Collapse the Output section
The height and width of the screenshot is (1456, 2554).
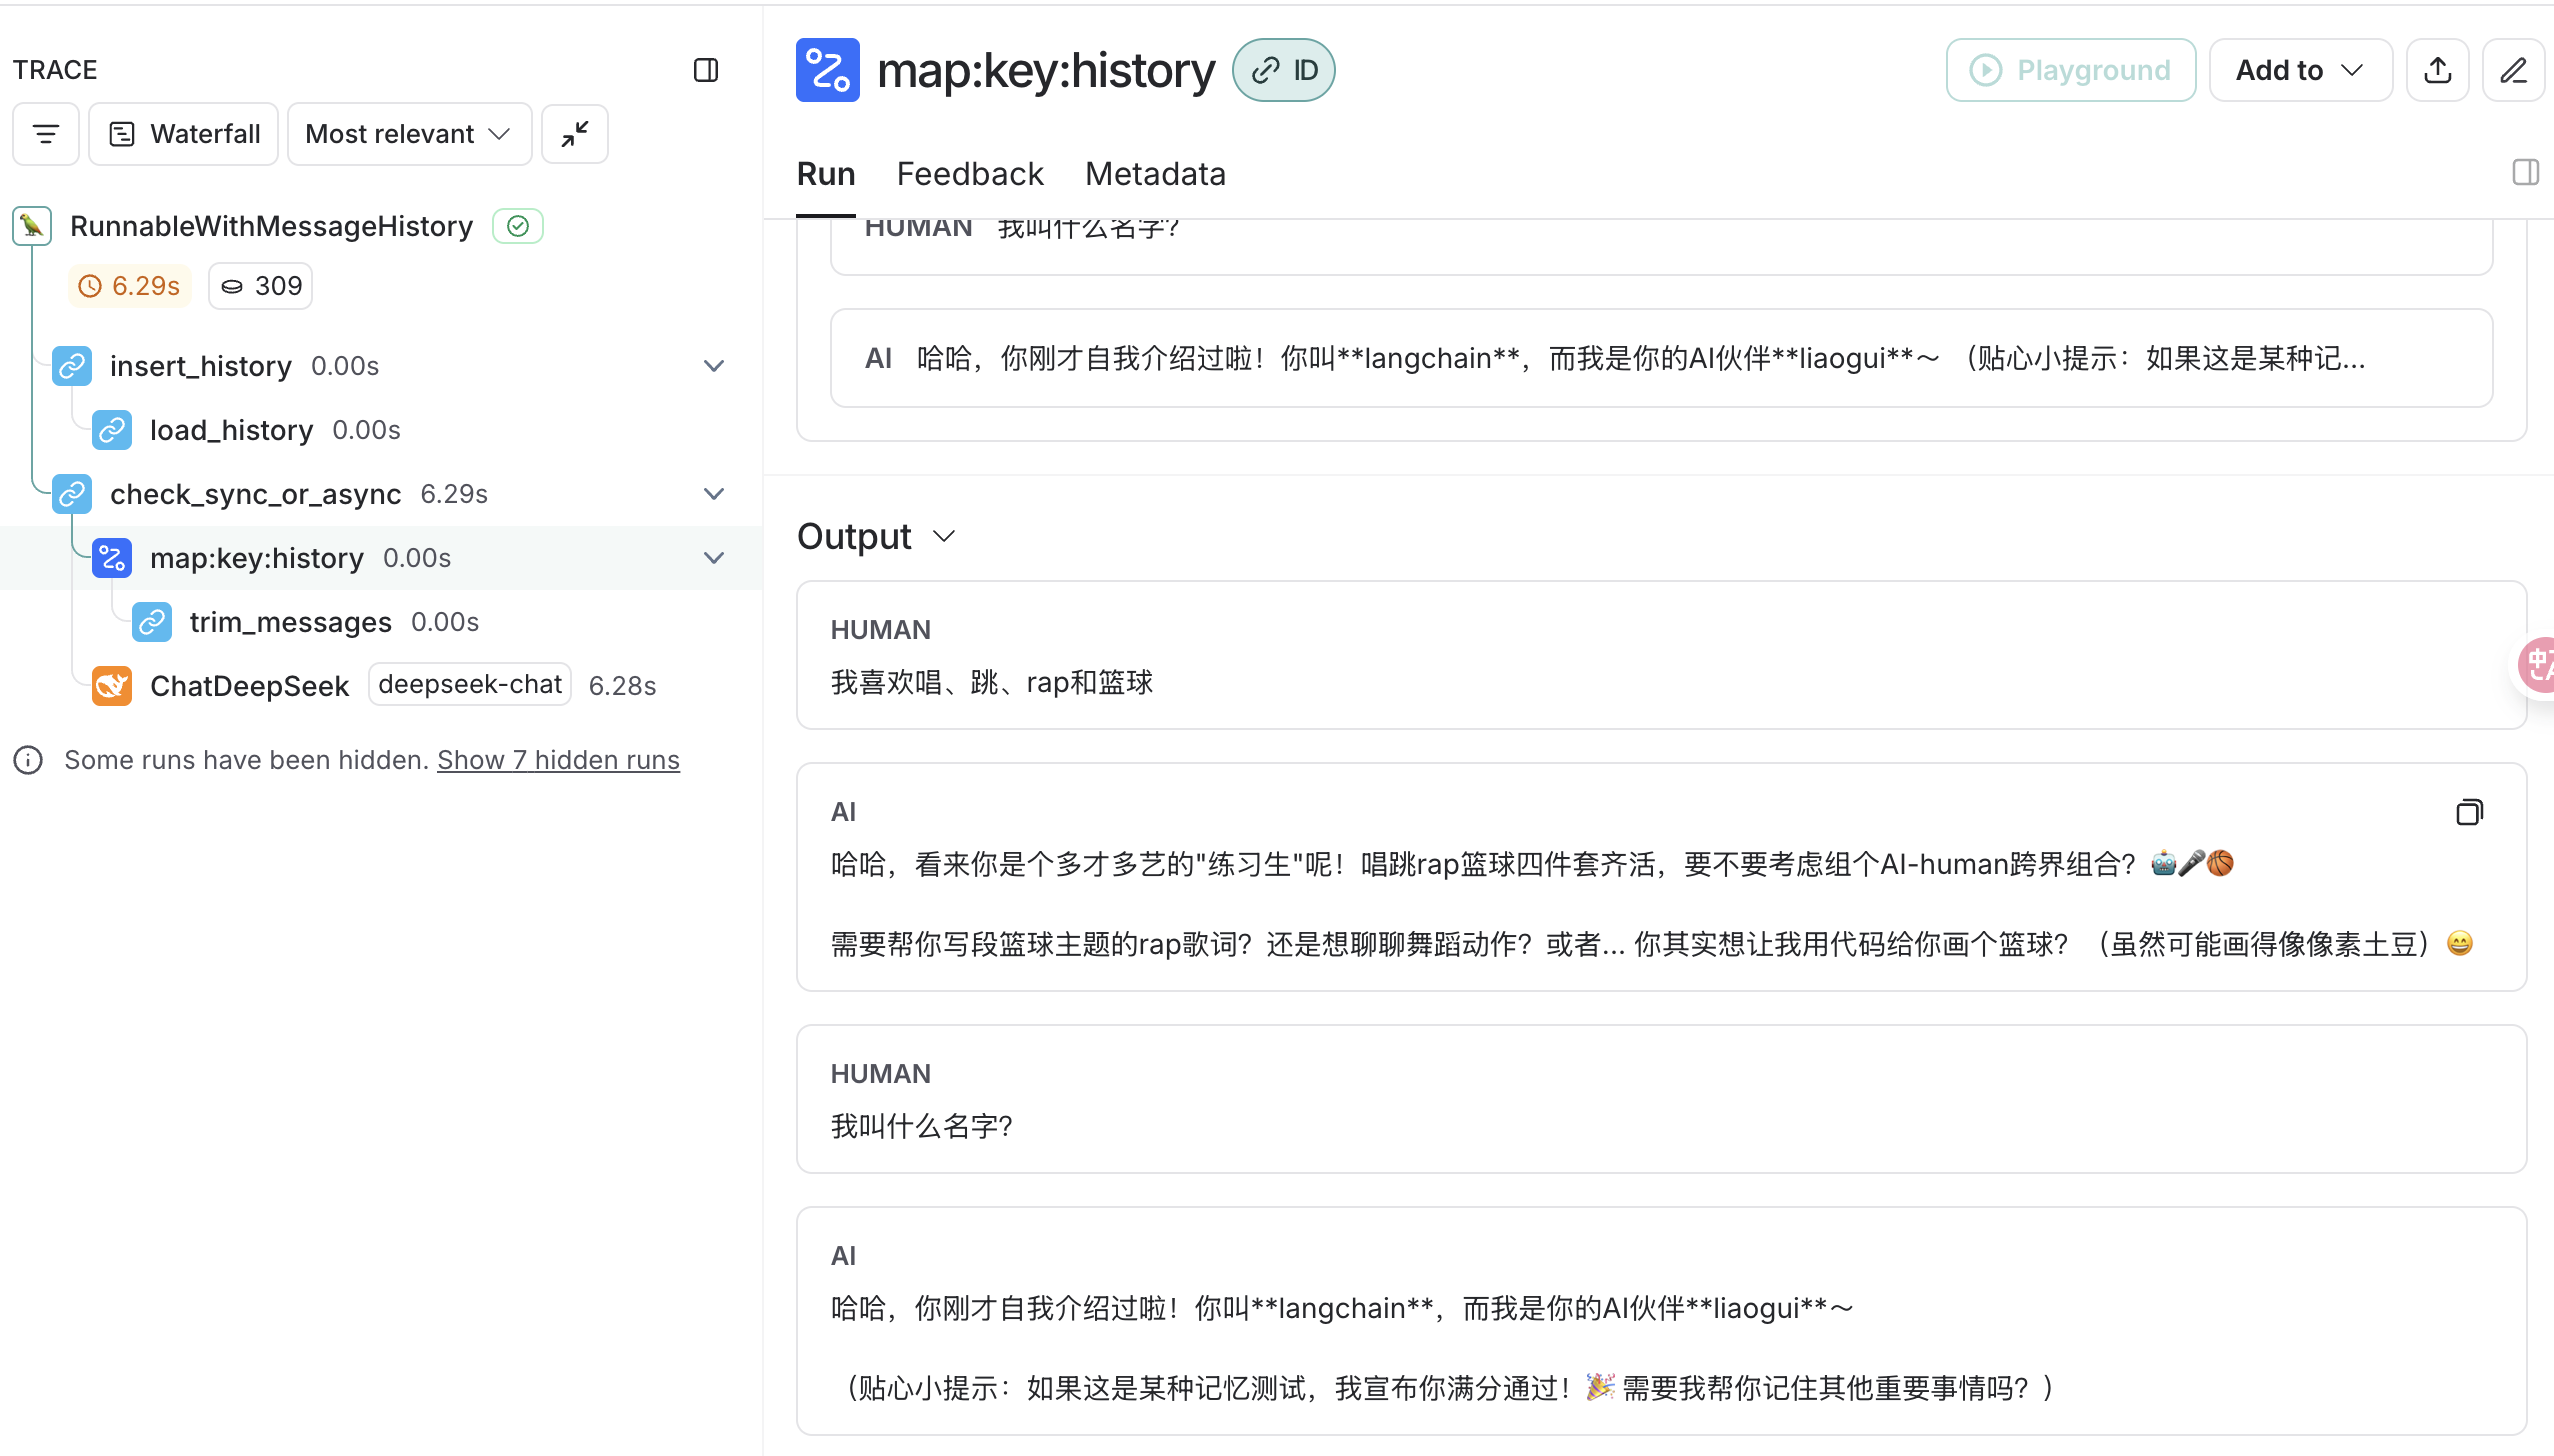tap(944, 537)
